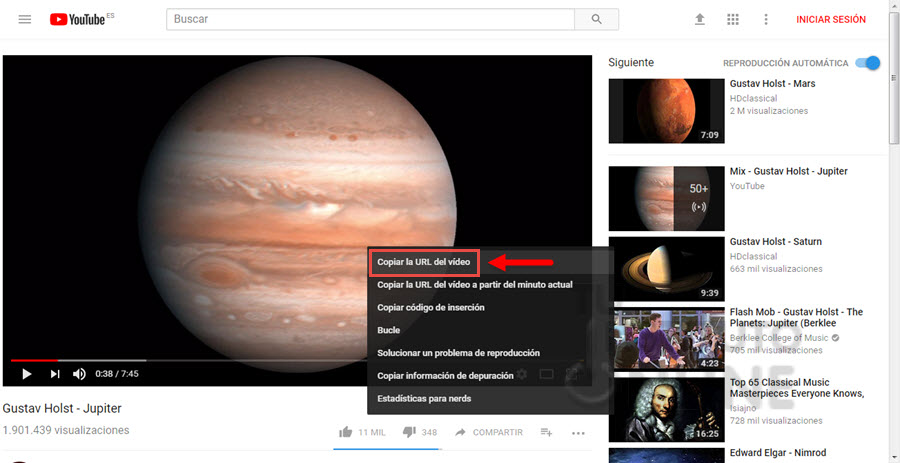The height and width of the screenshot is (463, 900).
Task: Select Copiar la URL del vídeo
Action: coord(424,262)
